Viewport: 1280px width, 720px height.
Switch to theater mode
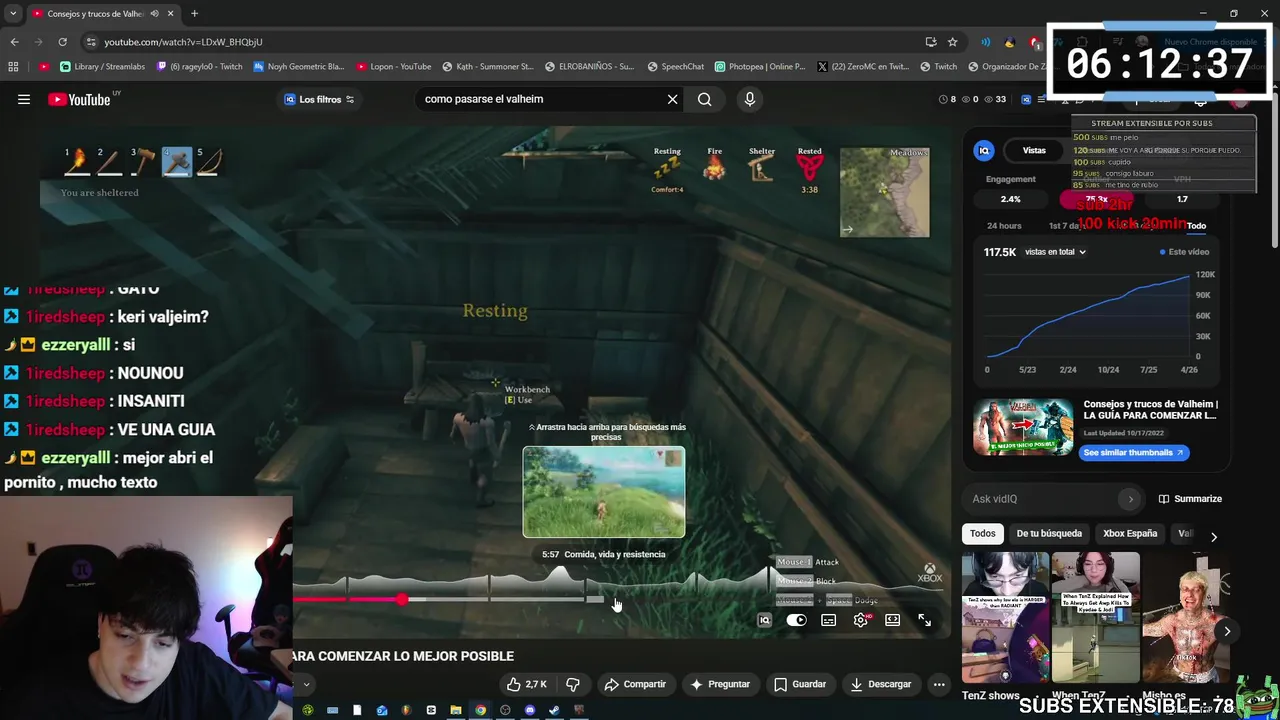coord(892,620)
